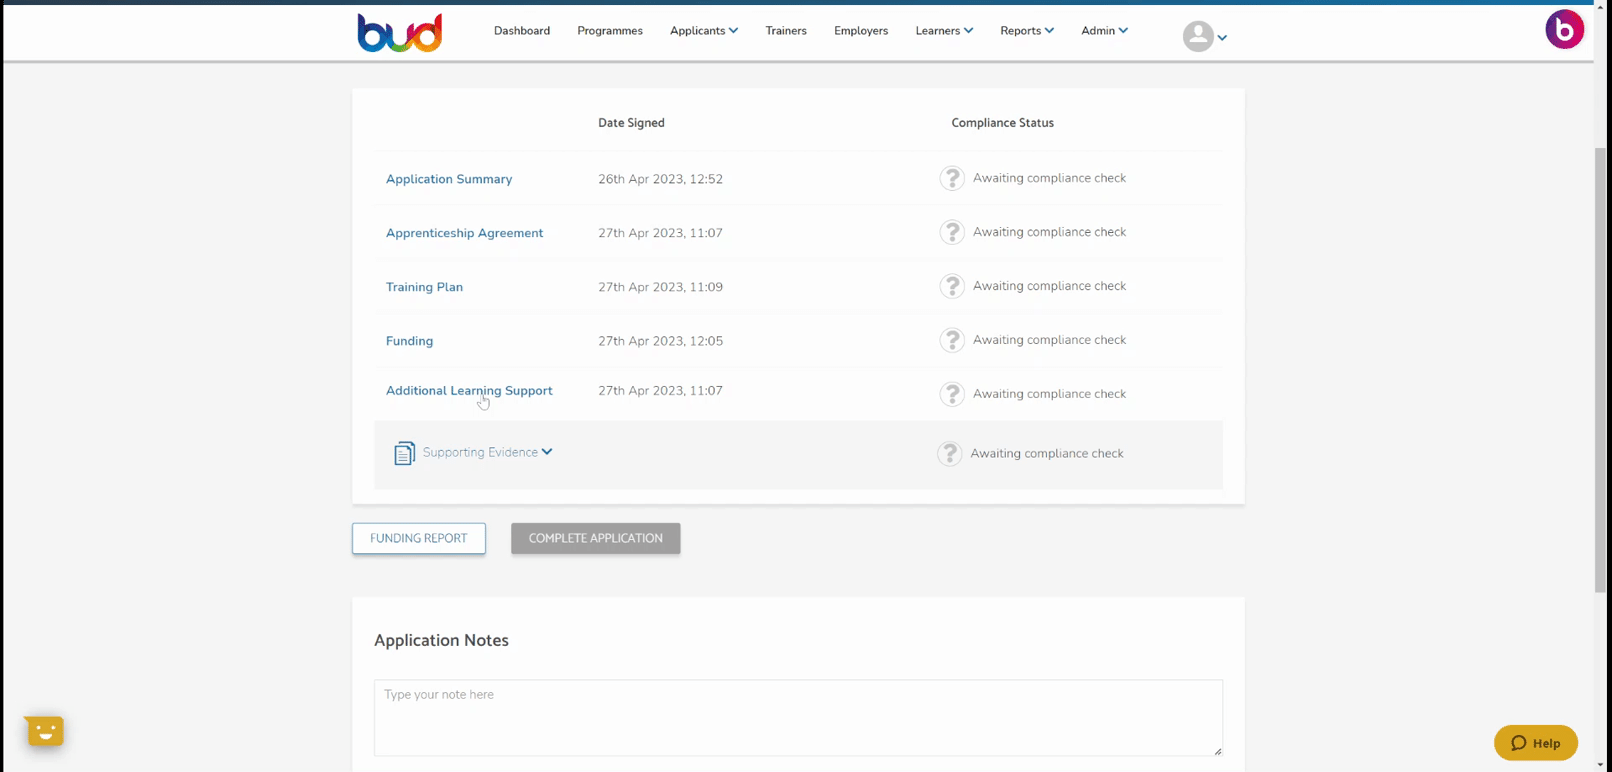The height and width of the screenshot is (772, 1612).
Task: Click the date '27th Apr 2023, 11:09'
Action: [x=660, y=287]
